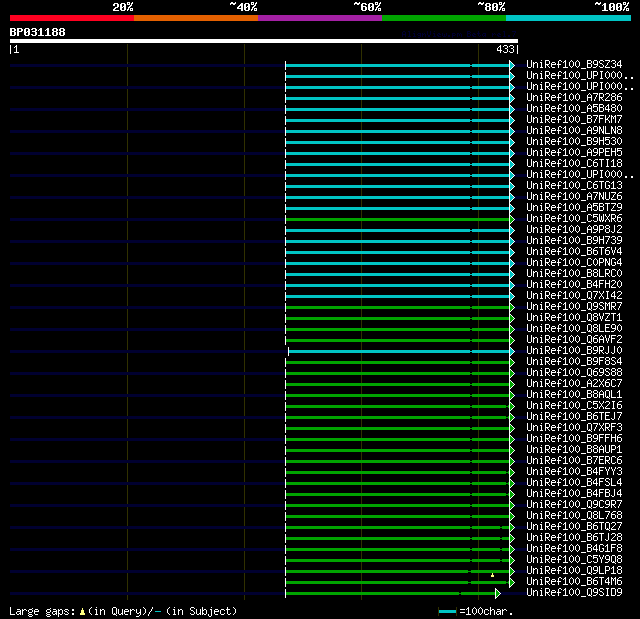The height and width of the screenshot is (619, 640).
Task: Click the cyan 100char scale bar in legend
Action: (x=447, y=611)
